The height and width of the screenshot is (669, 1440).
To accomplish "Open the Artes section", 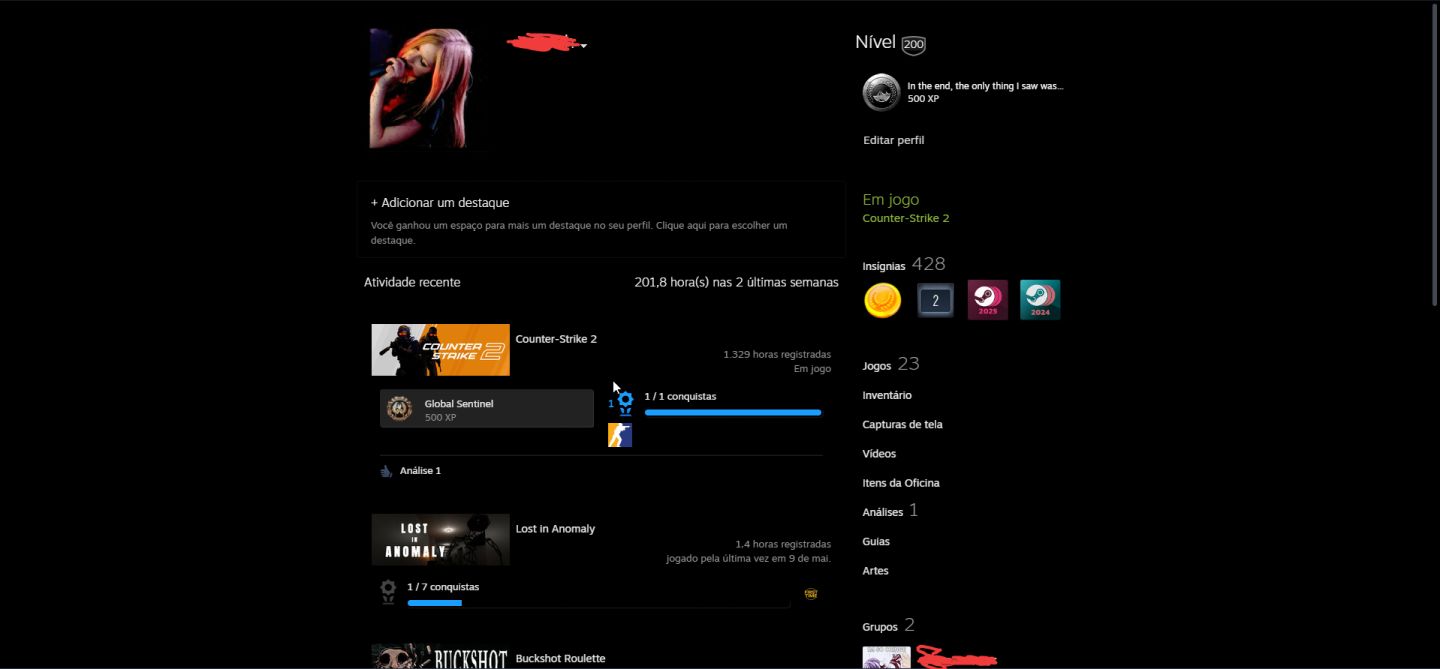I will (x=876, y=570).
